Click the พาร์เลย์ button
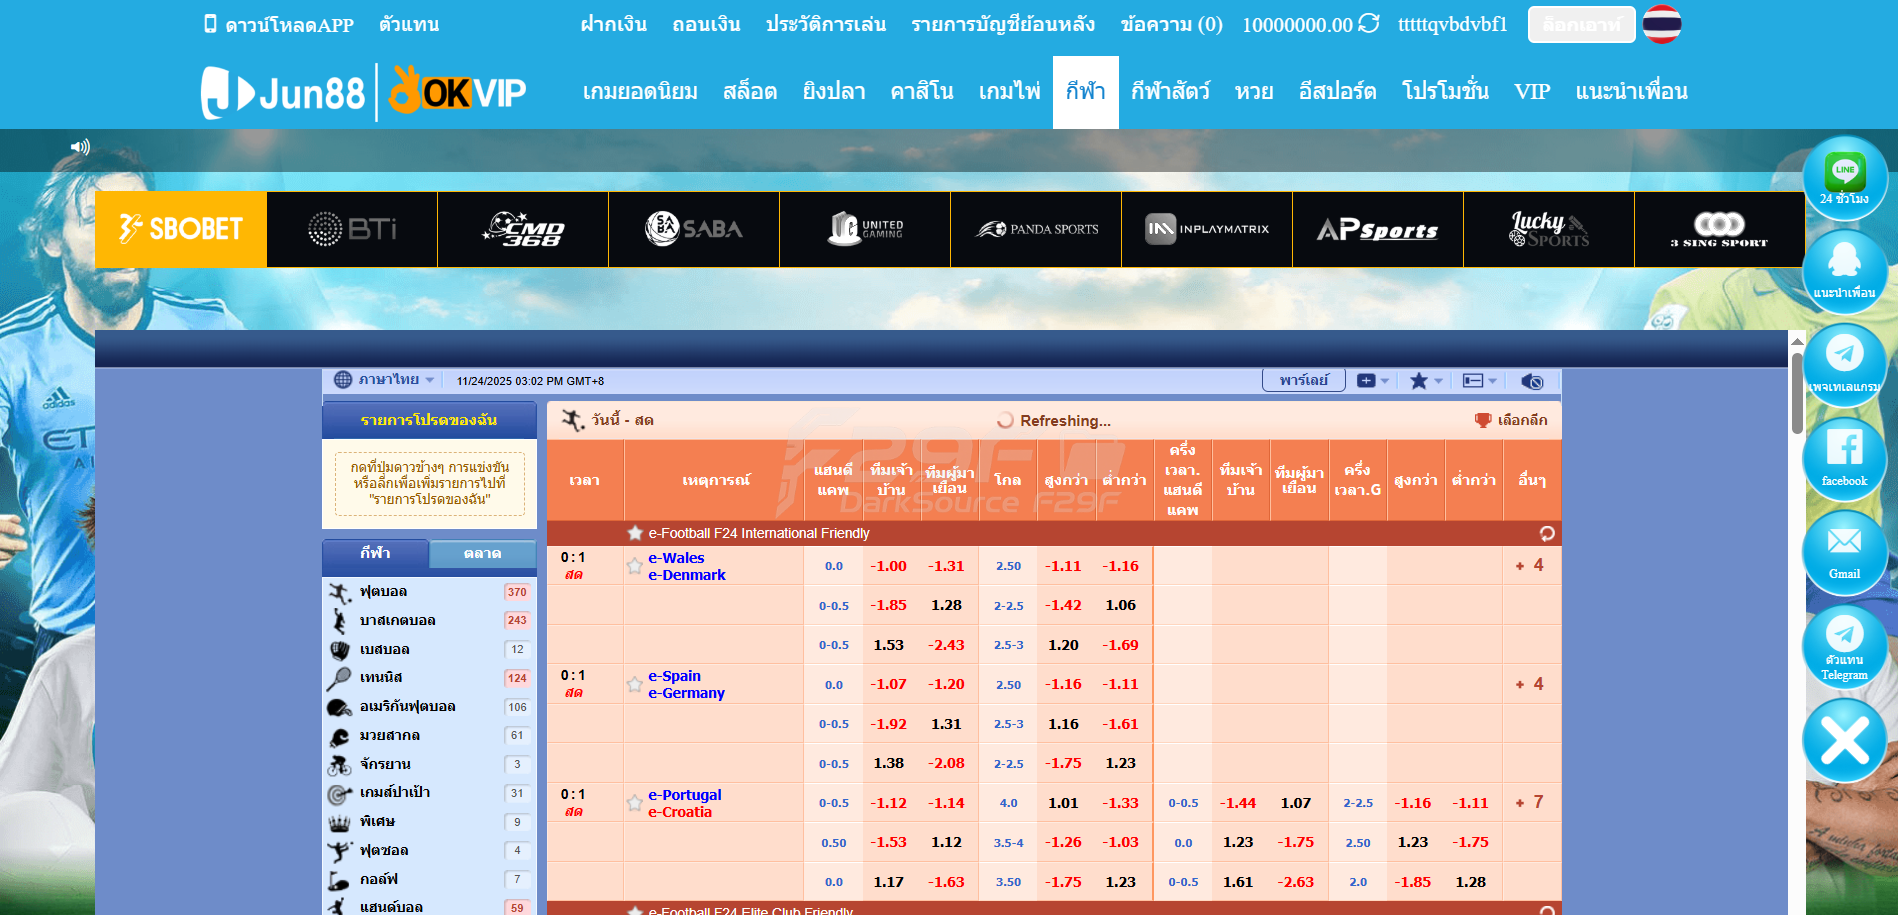The height and width of the screenshot is (915, 1898). point(1303,381)
